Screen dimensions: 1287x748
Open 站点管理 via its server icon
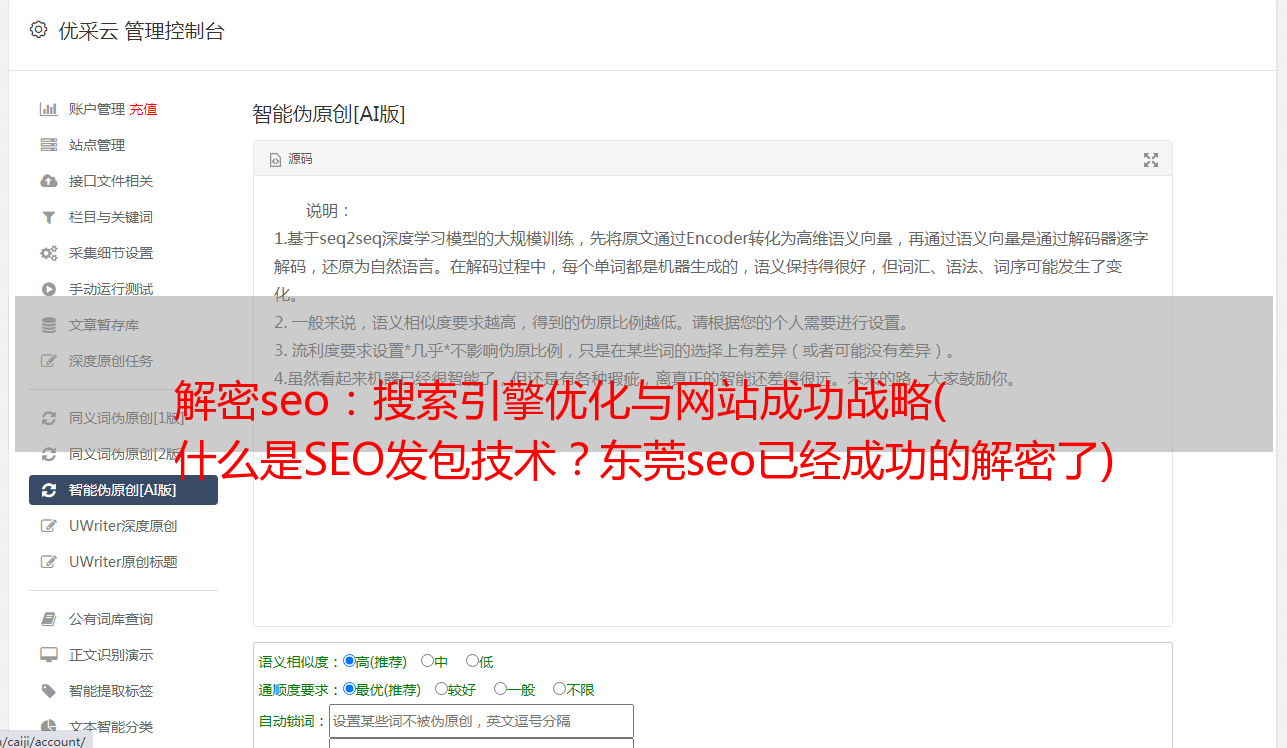pos(48,145)
